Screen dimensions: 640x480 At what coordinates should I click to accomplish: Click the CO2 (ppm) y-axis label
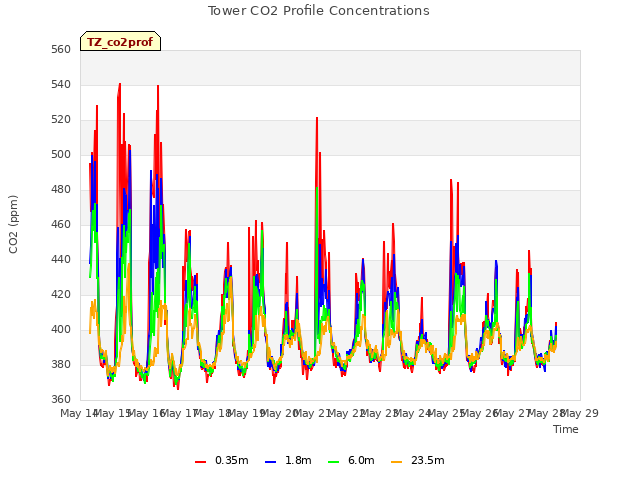pyautogui.click(x=13, y=224)
